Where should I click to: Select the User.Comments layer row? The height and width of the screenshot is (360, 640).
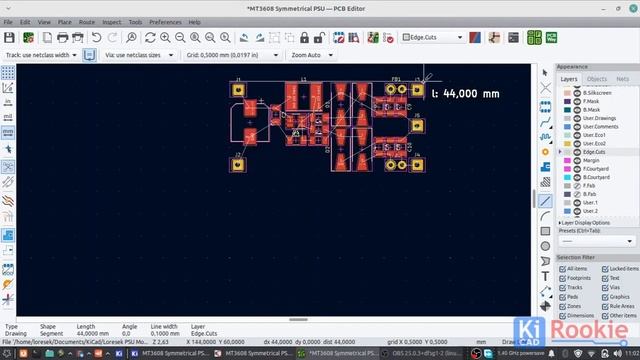point(599,127)
